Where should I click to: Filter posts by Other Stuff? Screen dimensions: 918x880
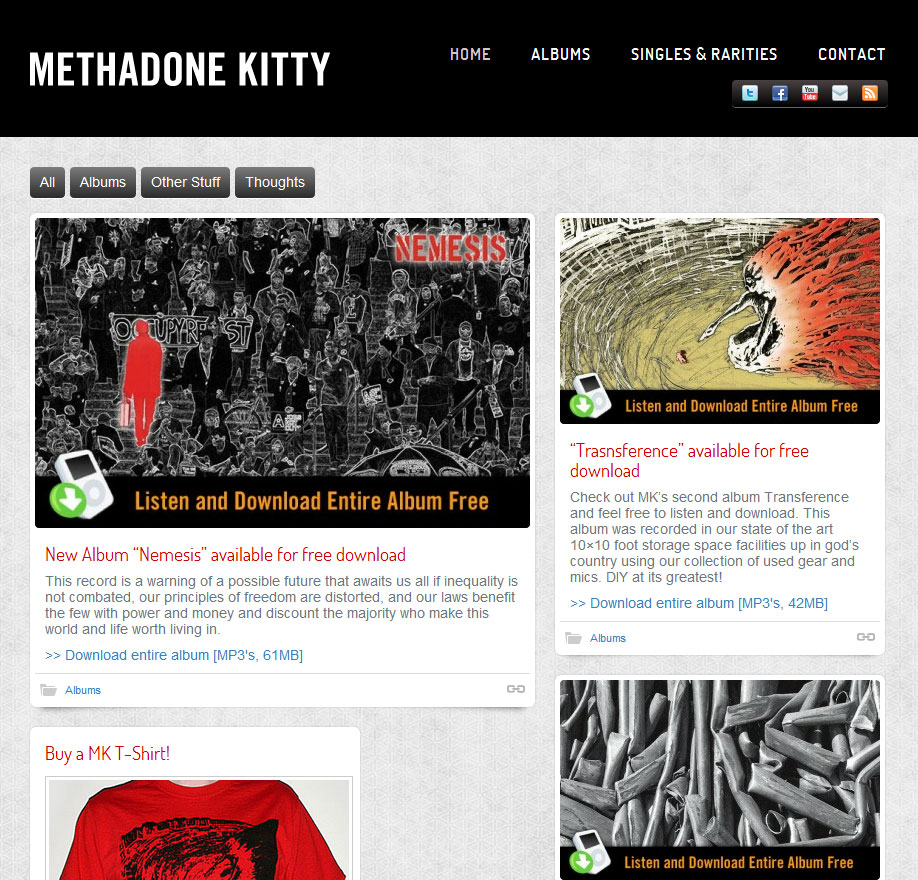(x=186, y=182)
